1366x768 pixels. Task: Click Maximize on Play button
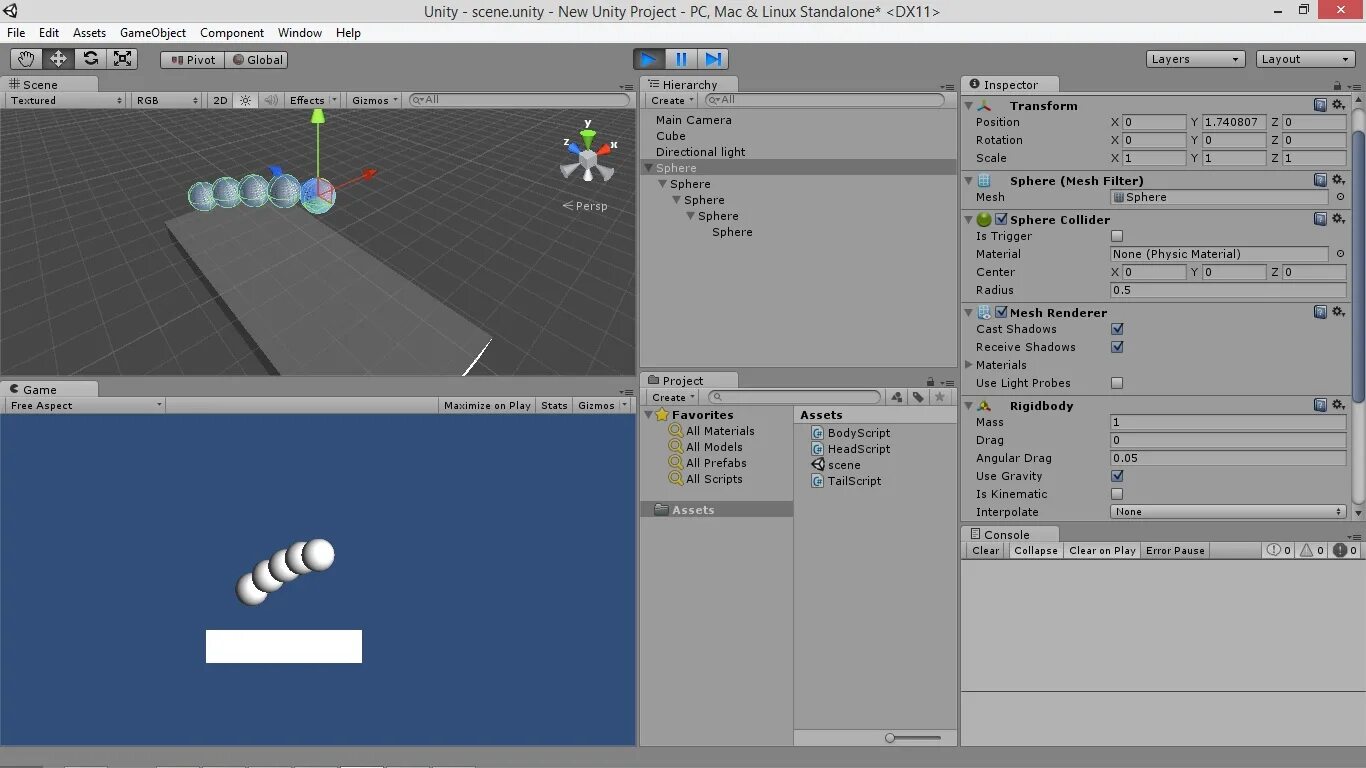488,405
